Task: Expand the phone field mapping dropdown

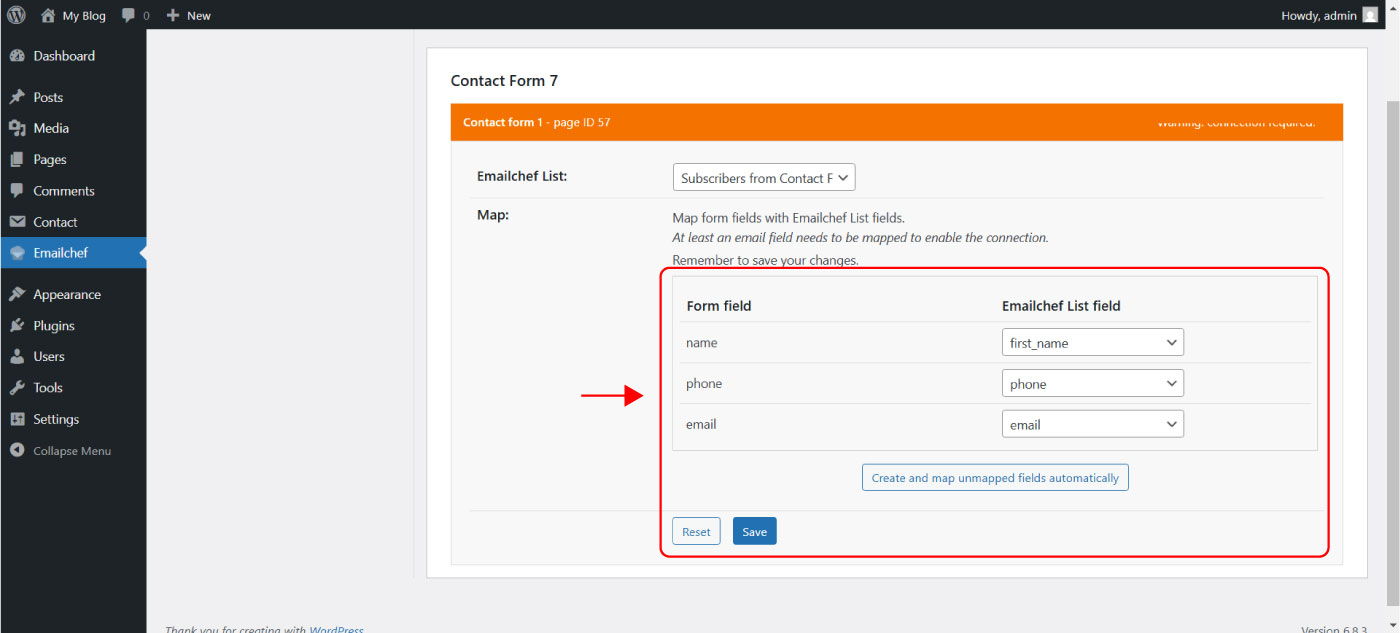Action: pyautogui.click(x=1092, y=384)
